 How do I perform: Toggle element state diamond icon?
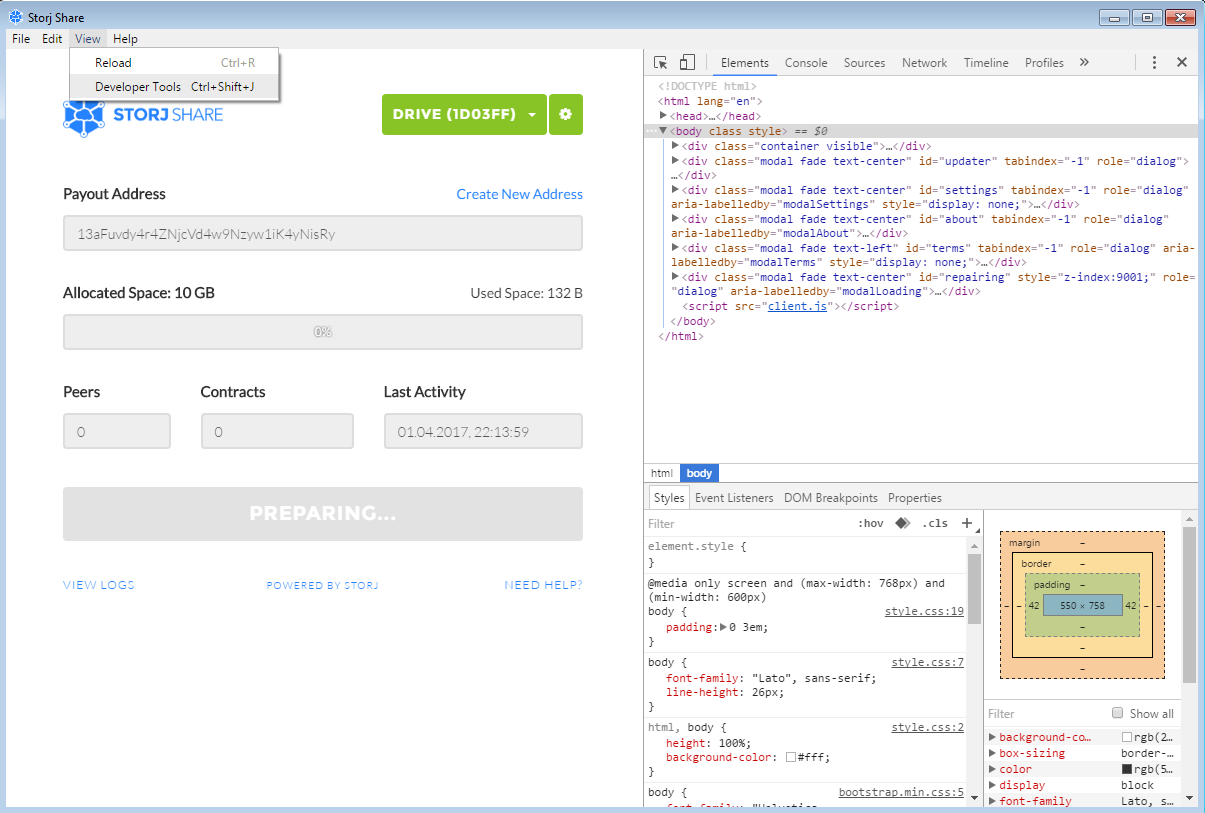[x=902, y=523]
